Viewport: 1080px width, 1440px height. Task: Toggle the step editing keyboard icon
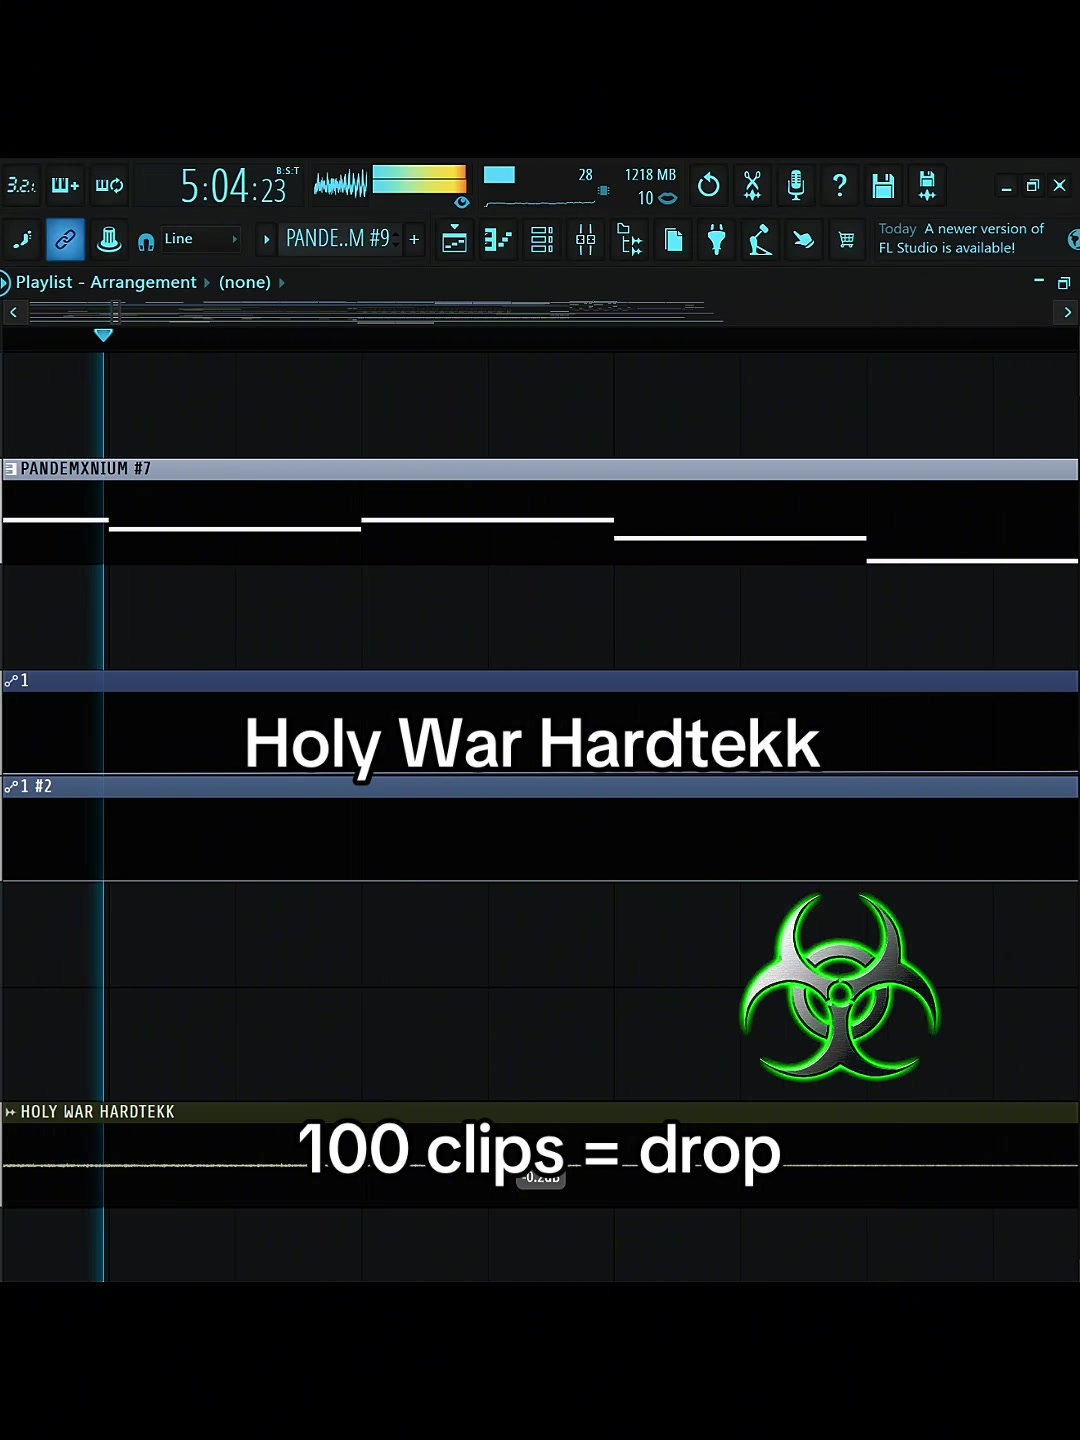point(65,186)
